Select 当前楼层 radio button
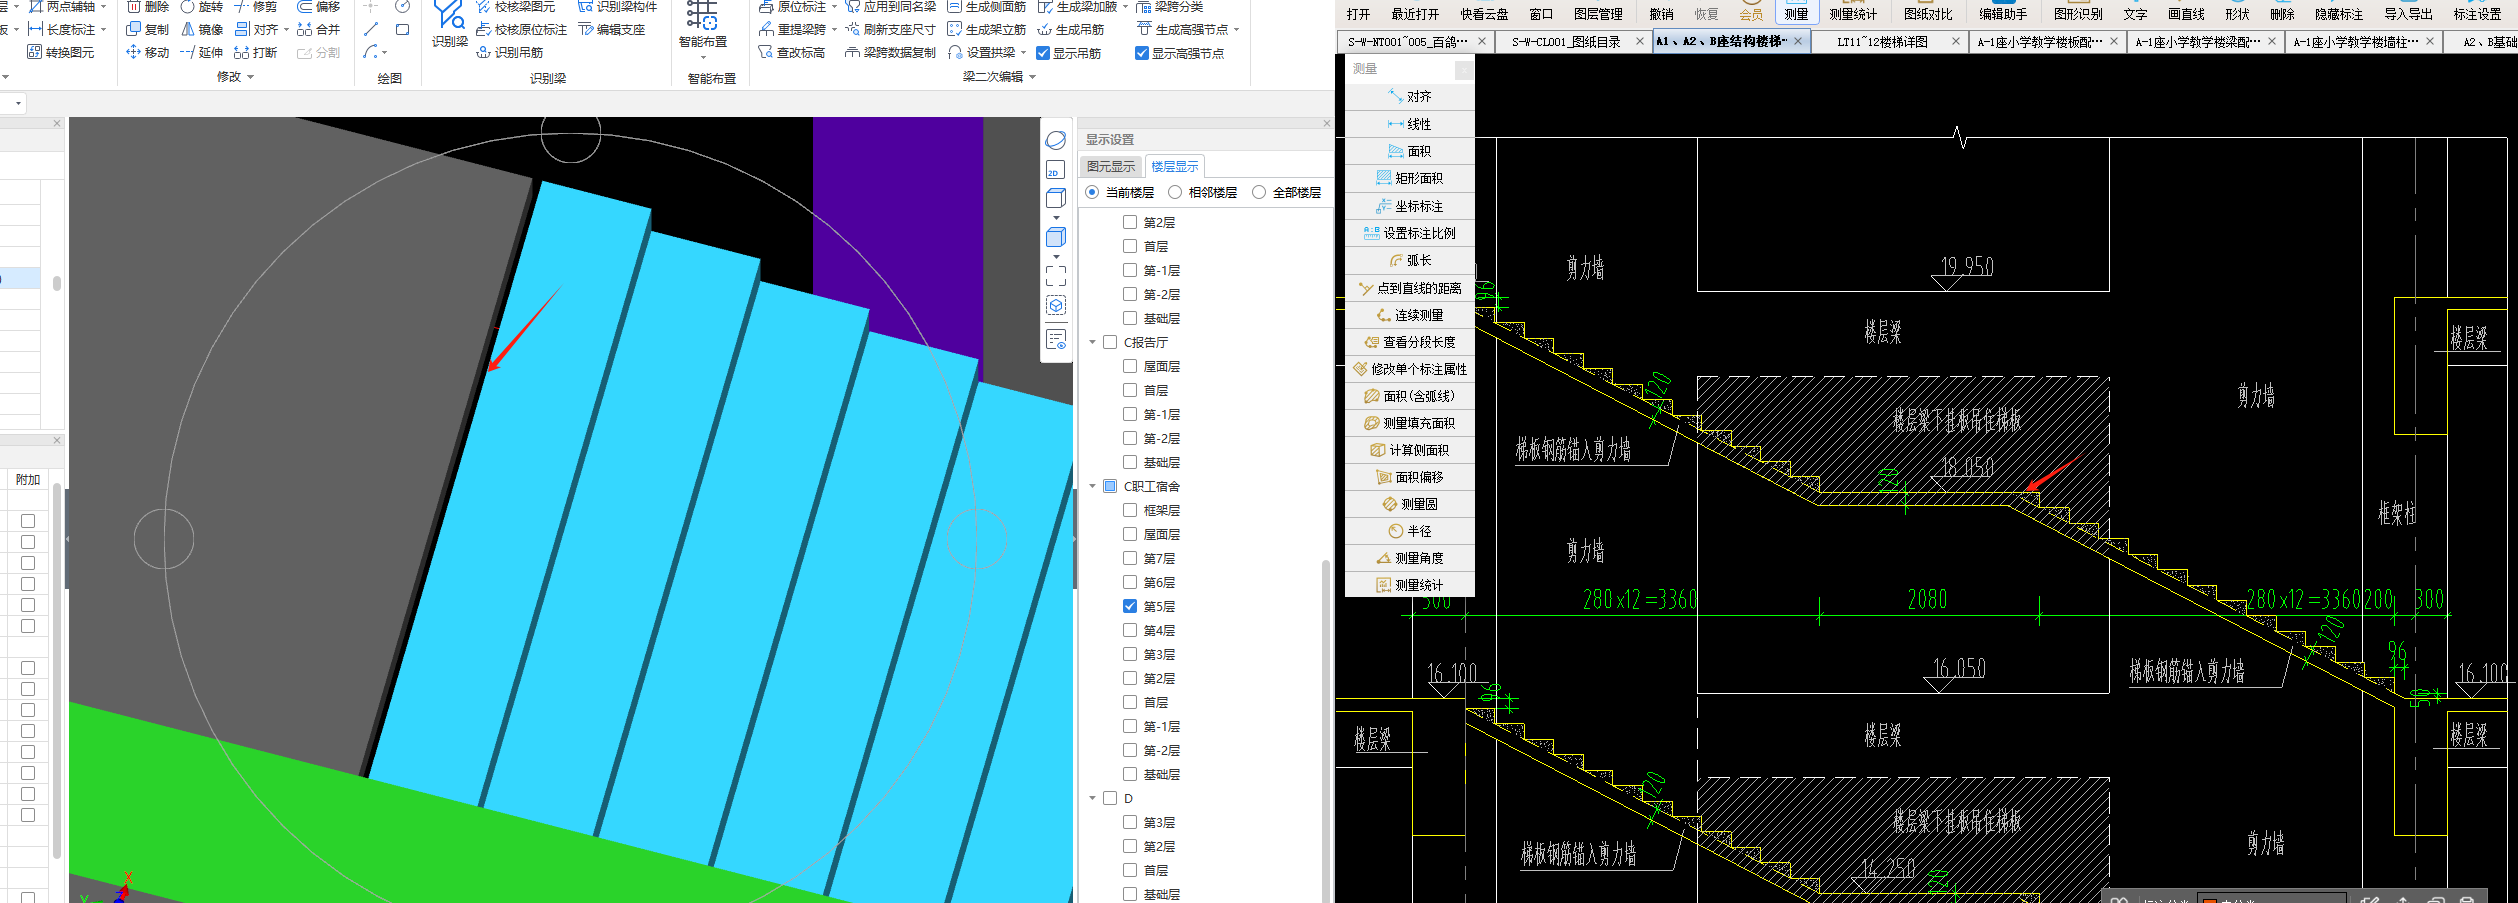The width and height of the screenshot is (2518, 903). click(x=1092, y=192)
